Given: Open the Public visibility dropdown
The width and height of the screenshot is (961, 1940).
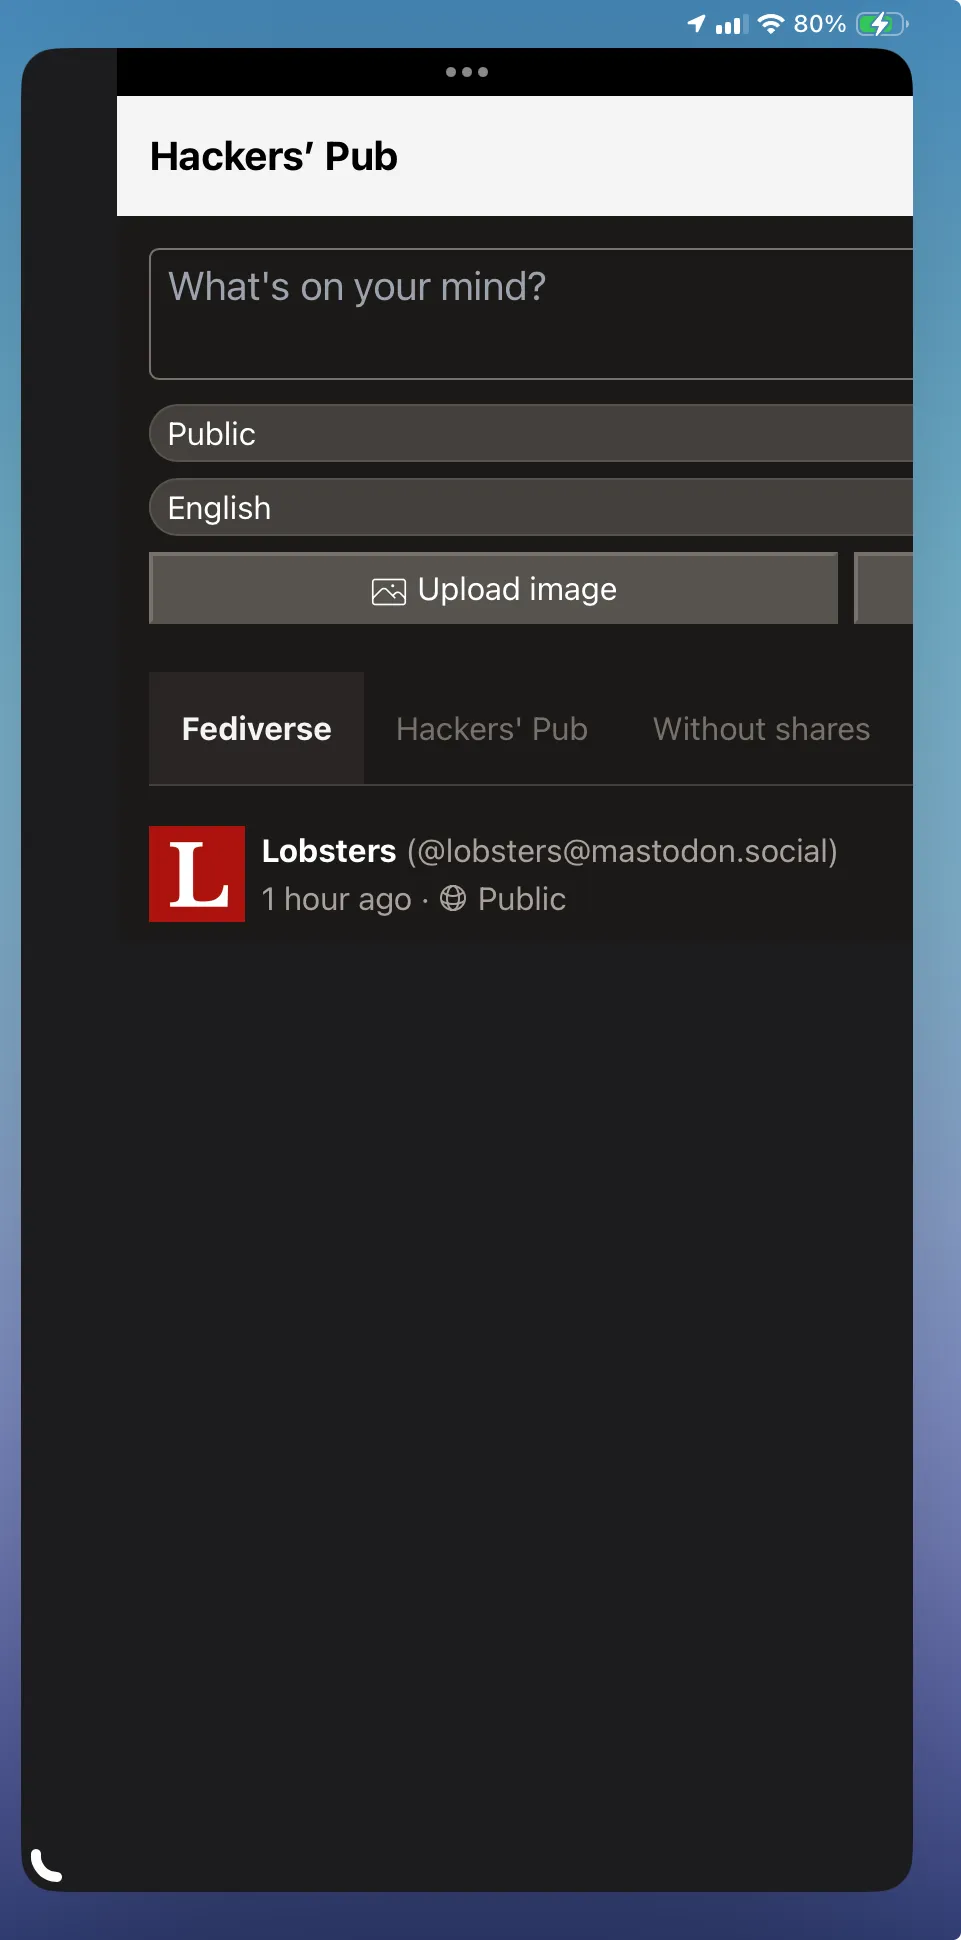Looking at the screenshot, I should [x=531, y=433].
